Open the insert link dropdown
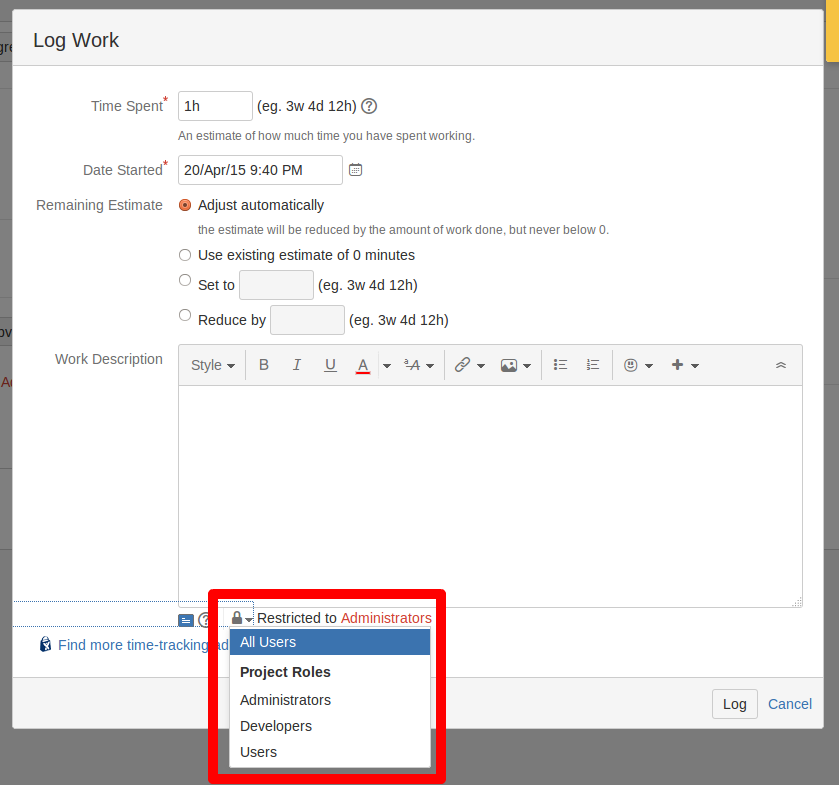 [470, 365]
